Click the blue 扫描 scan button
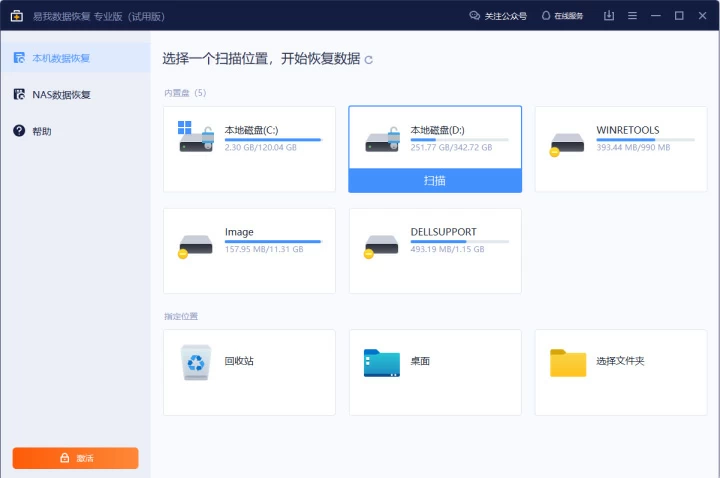The image size is (720, 478). (x=435, y=180)
